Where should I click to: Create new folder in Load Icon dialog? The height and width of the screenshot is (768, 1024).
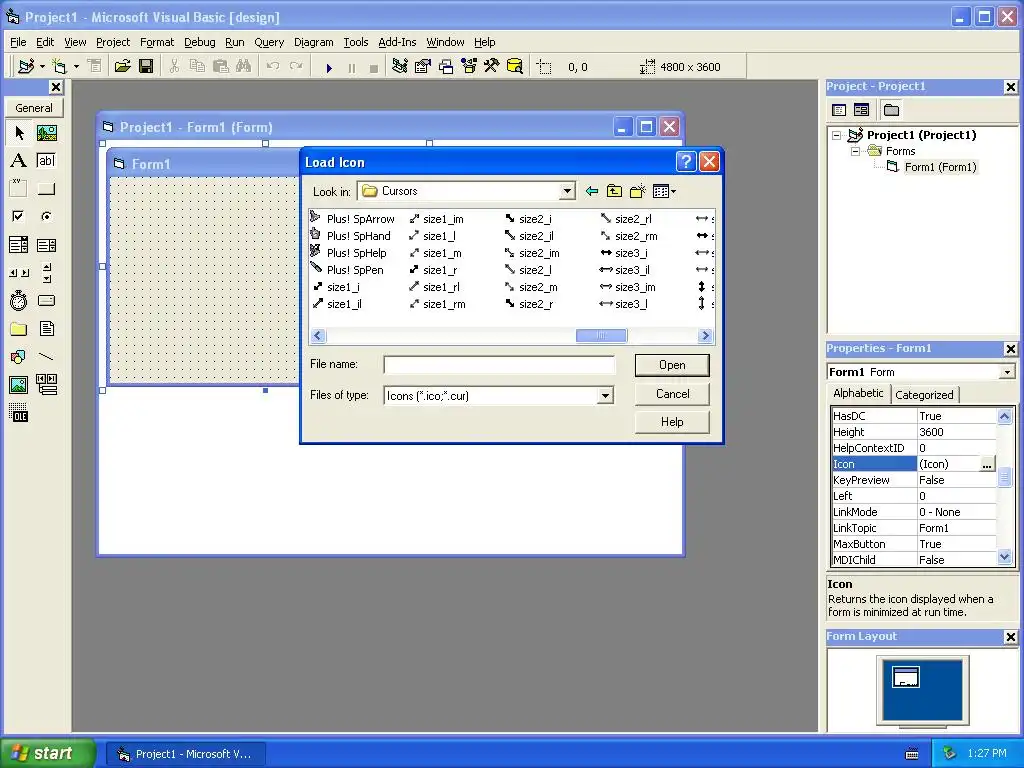(x=637, y=191)
